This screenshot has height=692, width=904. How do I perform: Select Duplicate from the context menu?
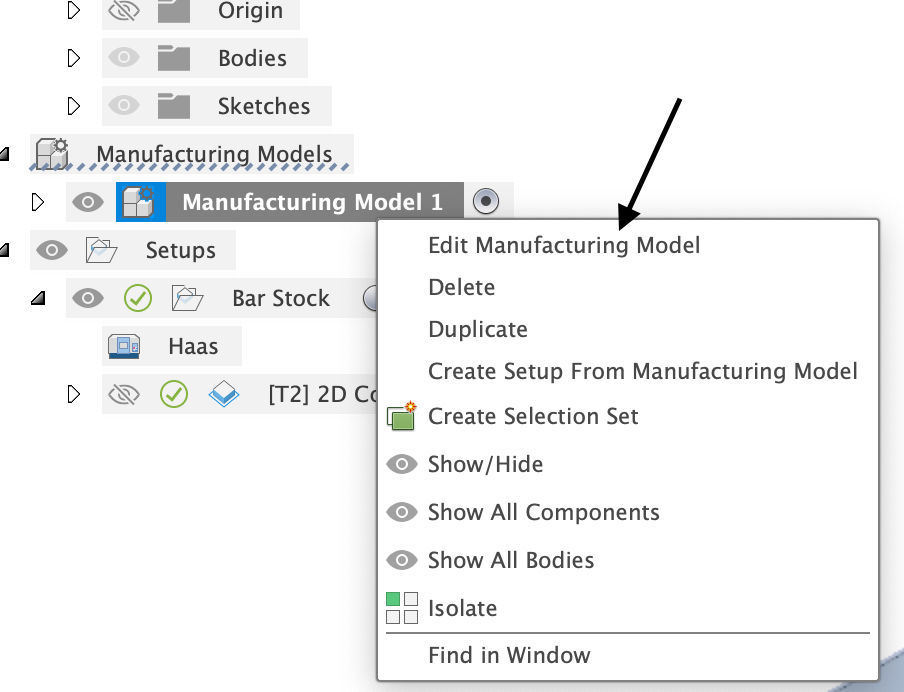[x=480, y=329]
